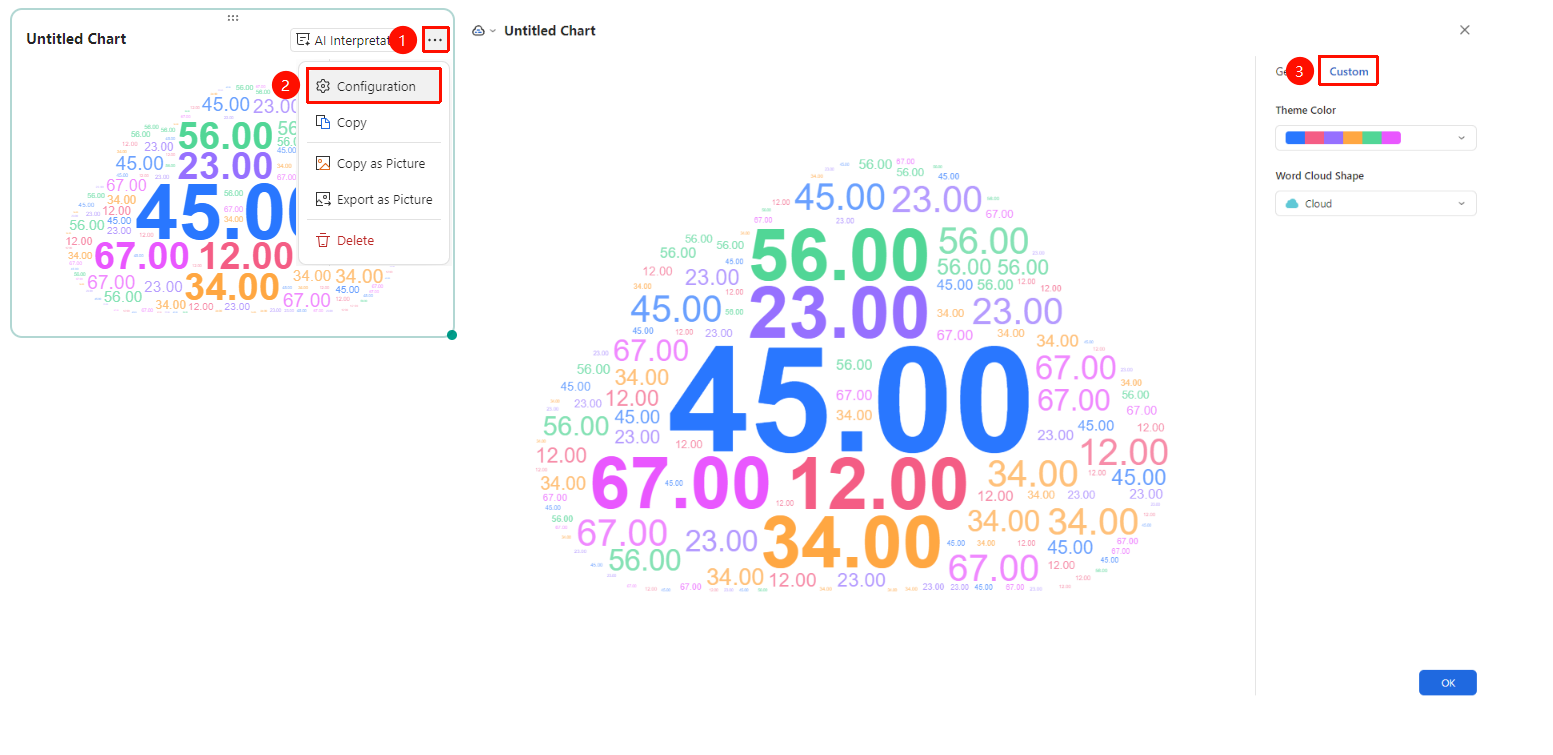Screen dimensions: 1553x755
Task: Click the giant blue 45.00 in dialog word cloud
Action: (850, 400)
